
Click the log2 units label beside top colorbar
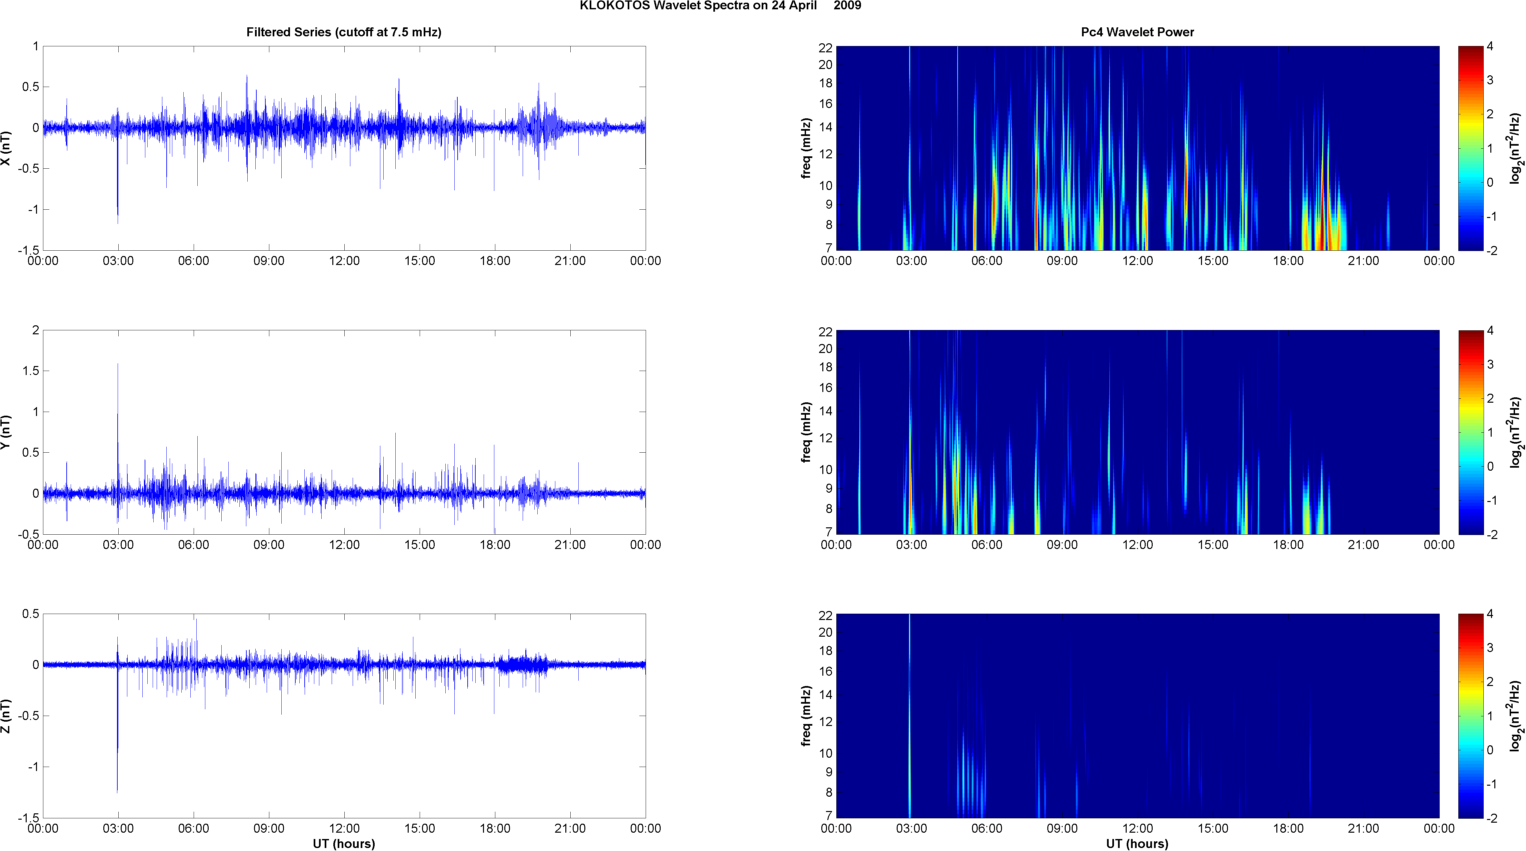pyautogui.click(x=1516, y=148)
